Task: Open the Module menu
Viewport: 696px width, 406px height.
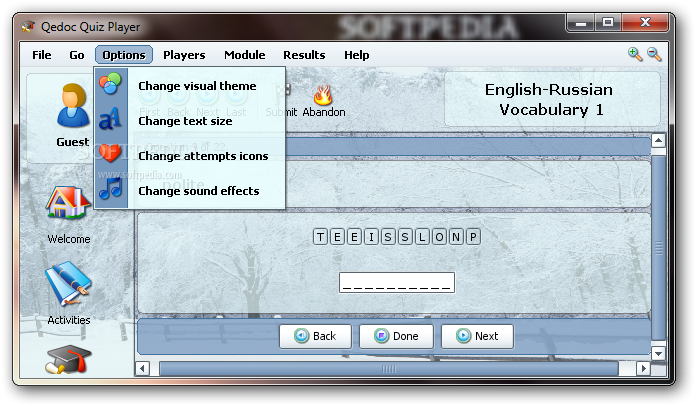Action: 245,55
